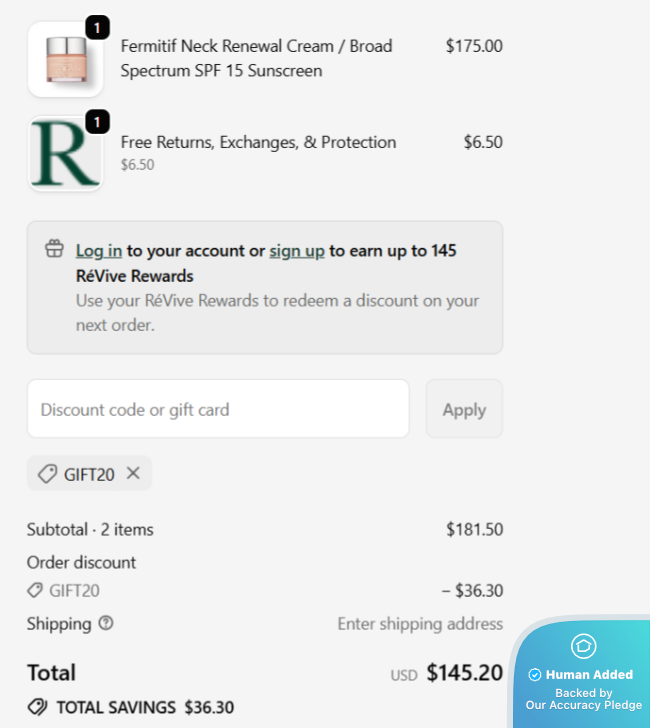Open the Our Accuracy Pledge text
Viewport: 650px width, 728px height.
click(584, 705)
